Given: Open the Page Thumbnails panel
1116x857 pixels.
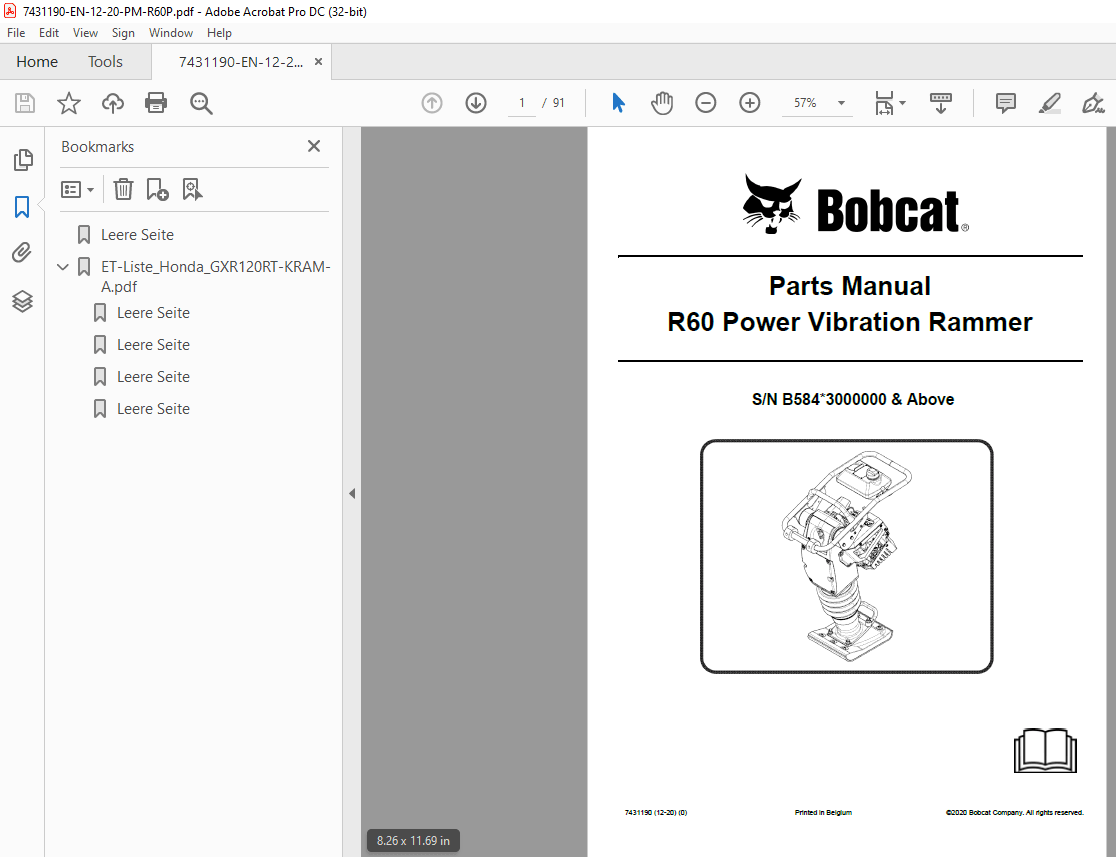Looking at the screenshot, I should tap(23, 159).
